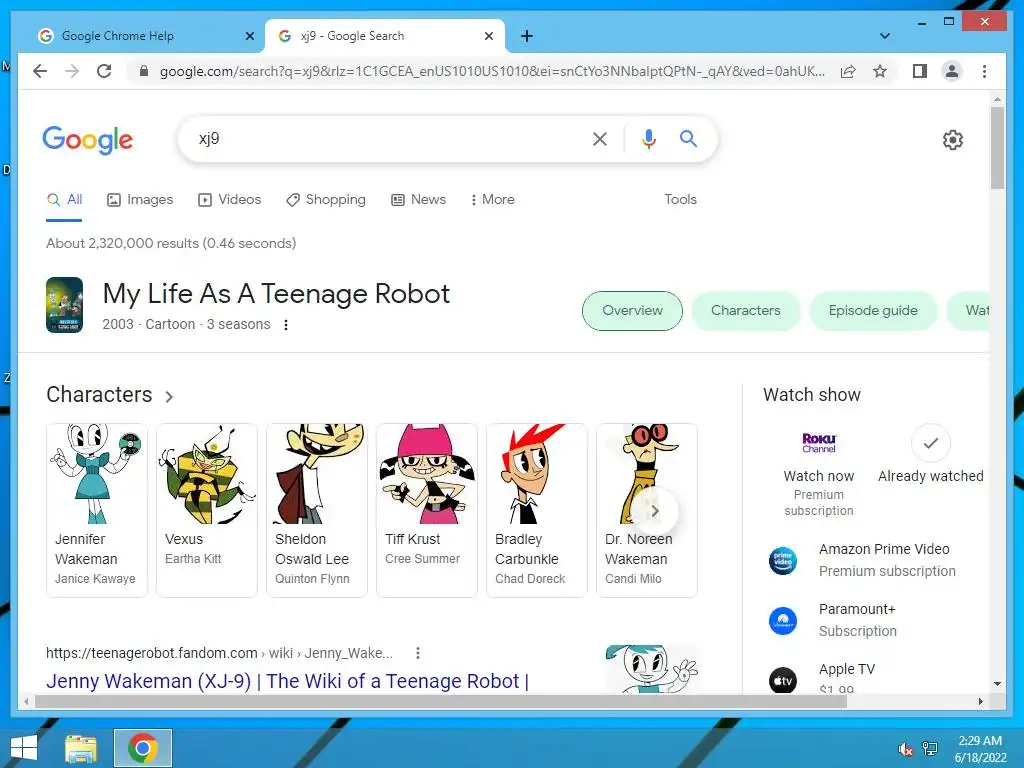This screenshot has width=1024, height=768.
Task: Close the Google Chrome Help tab
Action: pyautogui.click(x=249, y=36)
